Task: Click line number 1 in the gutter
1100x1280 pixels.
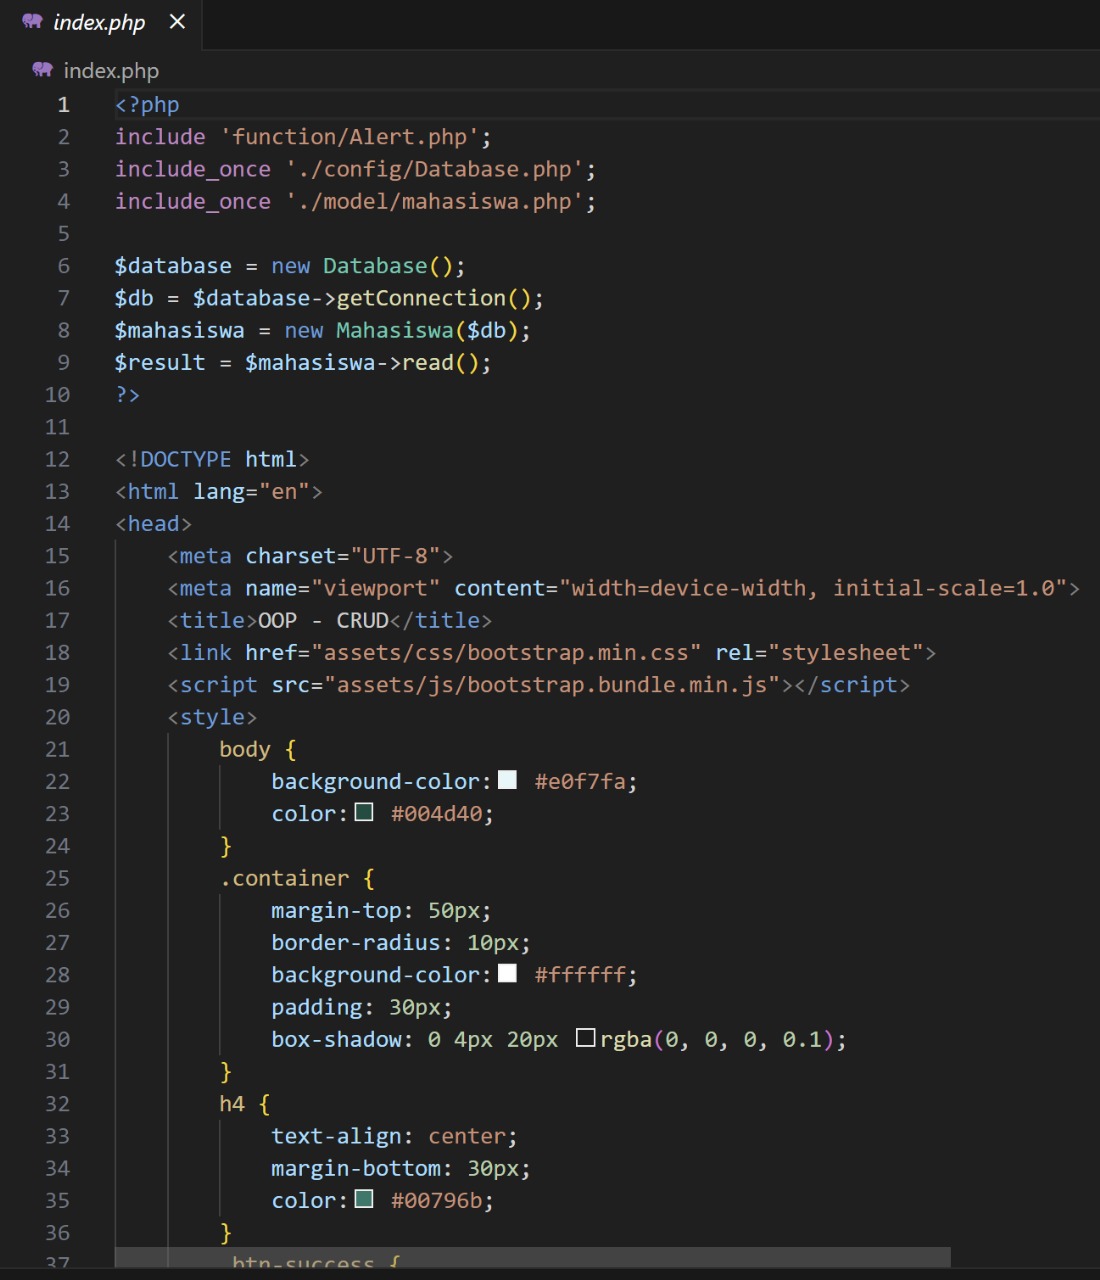Action: [63, 105]
